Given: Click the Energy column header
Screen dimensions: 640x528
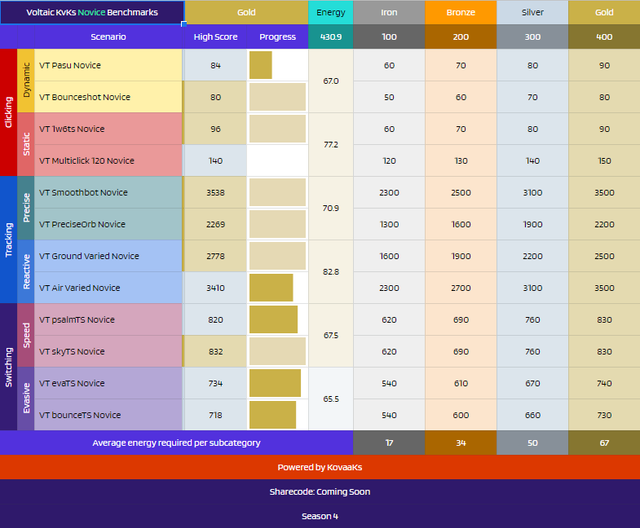Looking at the screenshot, I should (x=331, y=12).
